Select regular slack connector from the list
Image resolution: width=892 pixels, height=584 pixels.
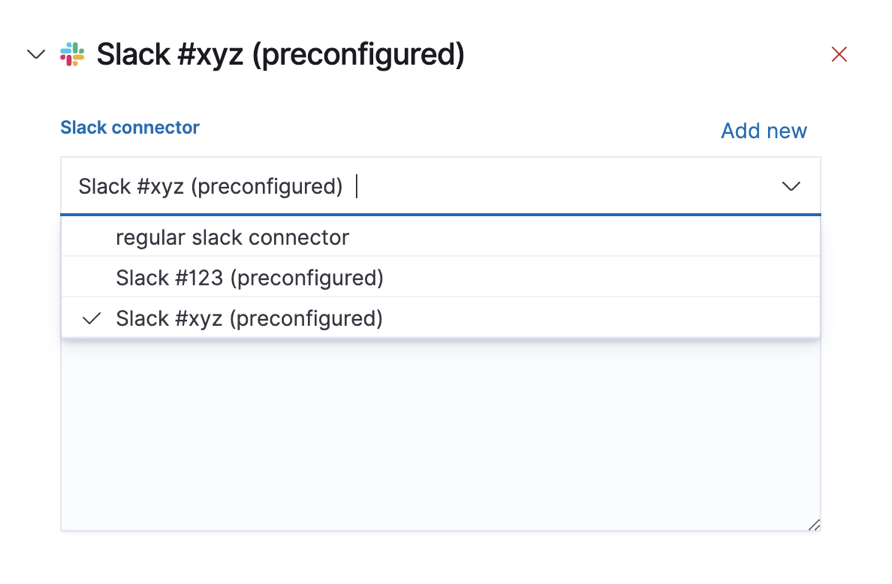point(234,237)
